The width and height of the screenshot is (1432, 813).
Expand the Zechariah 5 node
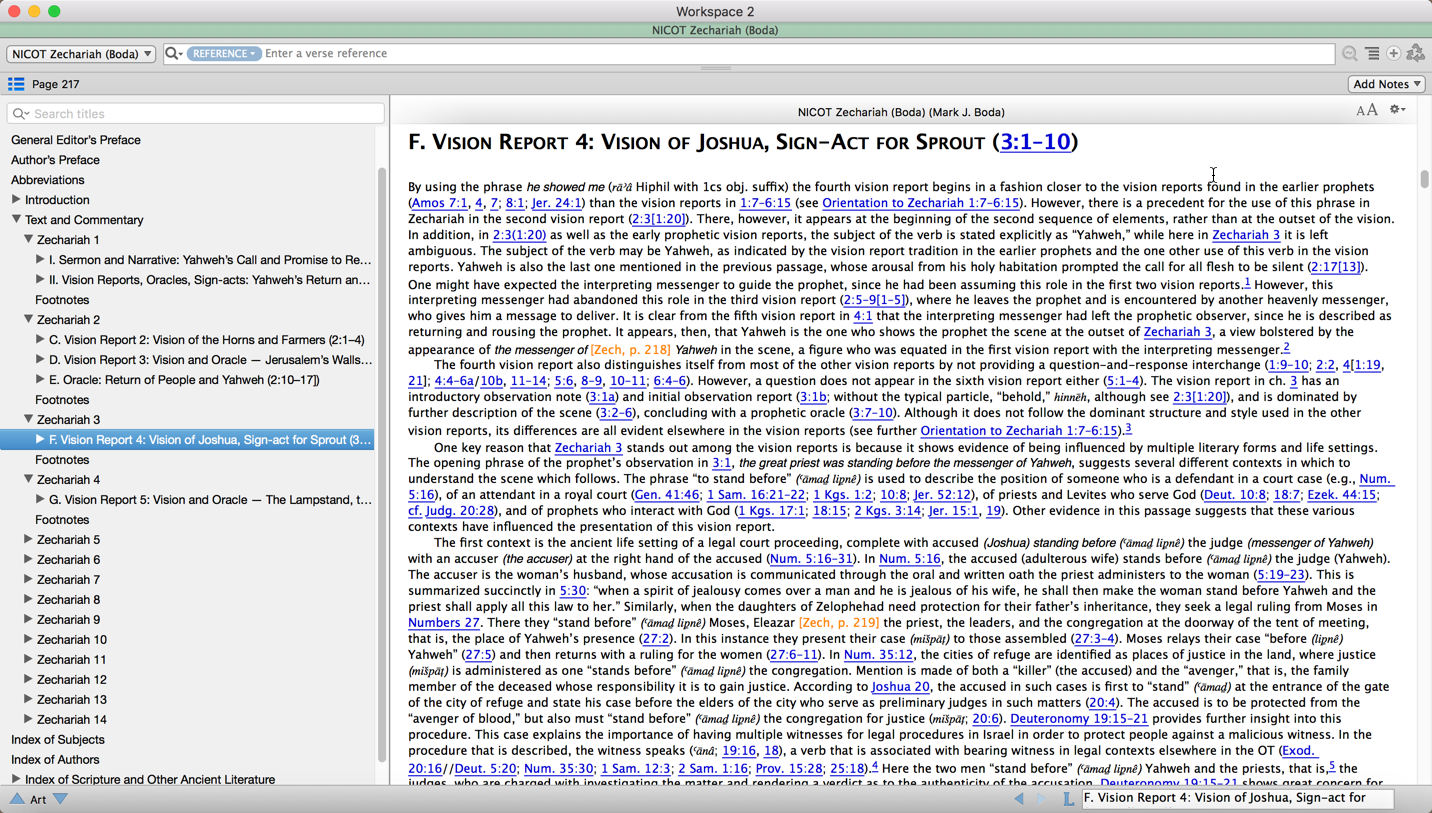(28, 540)
